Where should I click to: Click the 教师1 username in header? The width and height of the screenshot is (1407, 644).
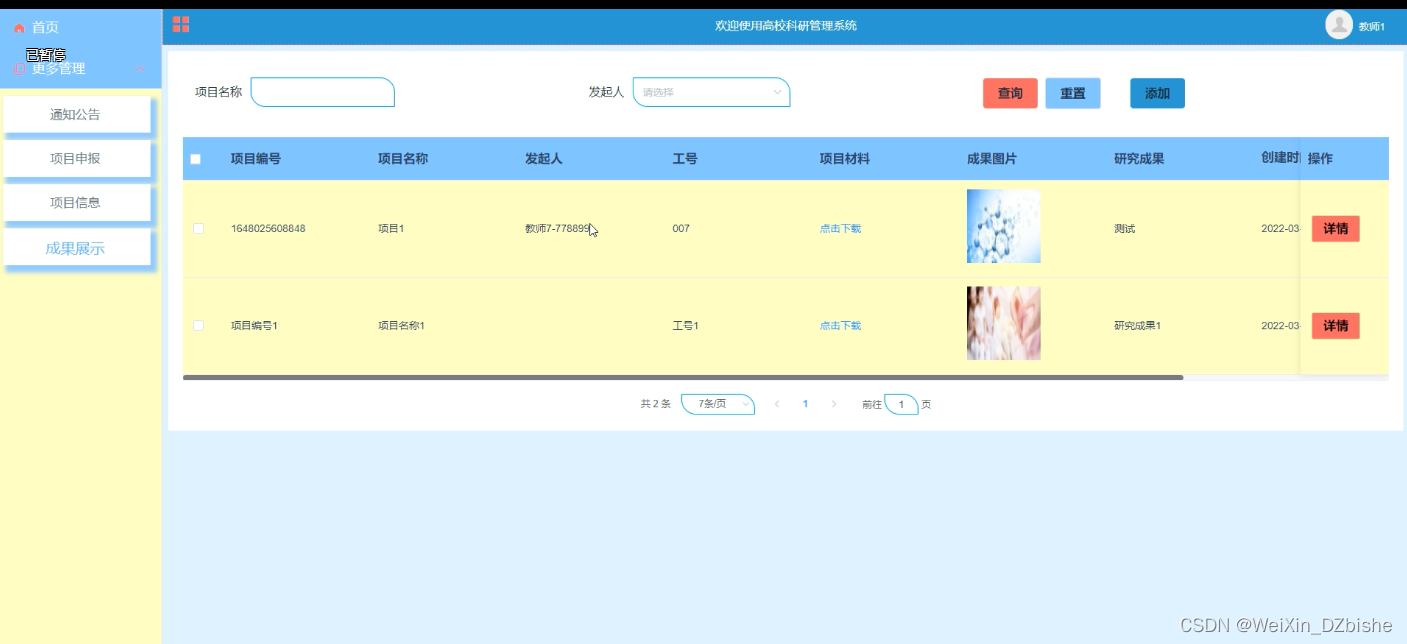(x=1372, y=27)
